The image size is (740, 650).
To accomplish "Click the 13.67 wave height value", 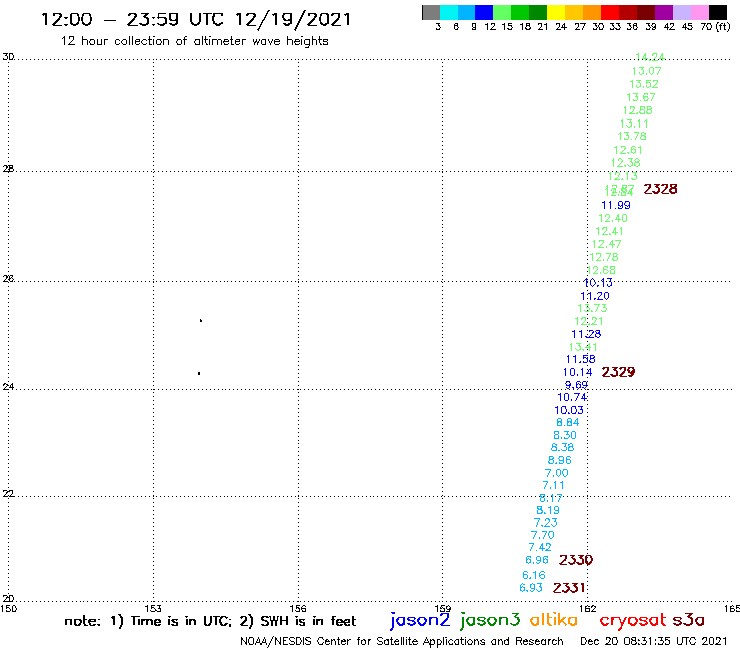I will [641, 97].
